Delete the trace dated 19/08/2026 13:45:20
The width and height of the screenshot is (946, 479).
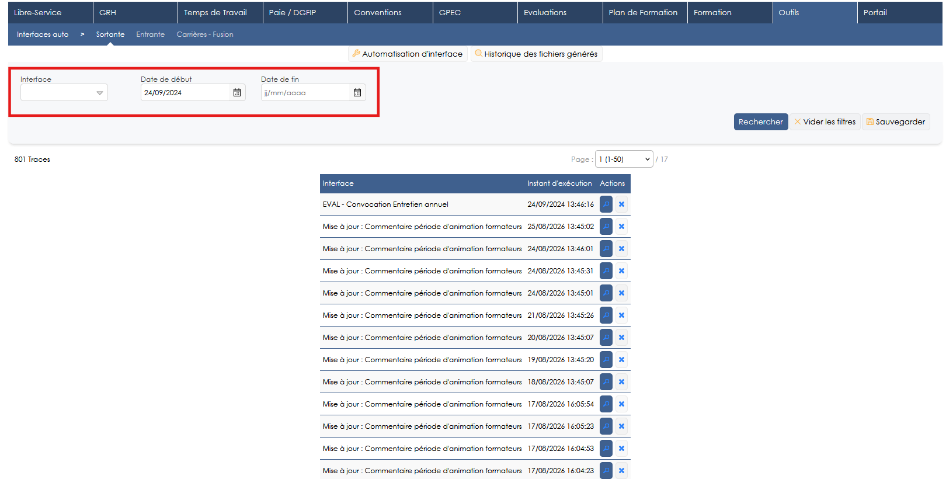point(621,360)
